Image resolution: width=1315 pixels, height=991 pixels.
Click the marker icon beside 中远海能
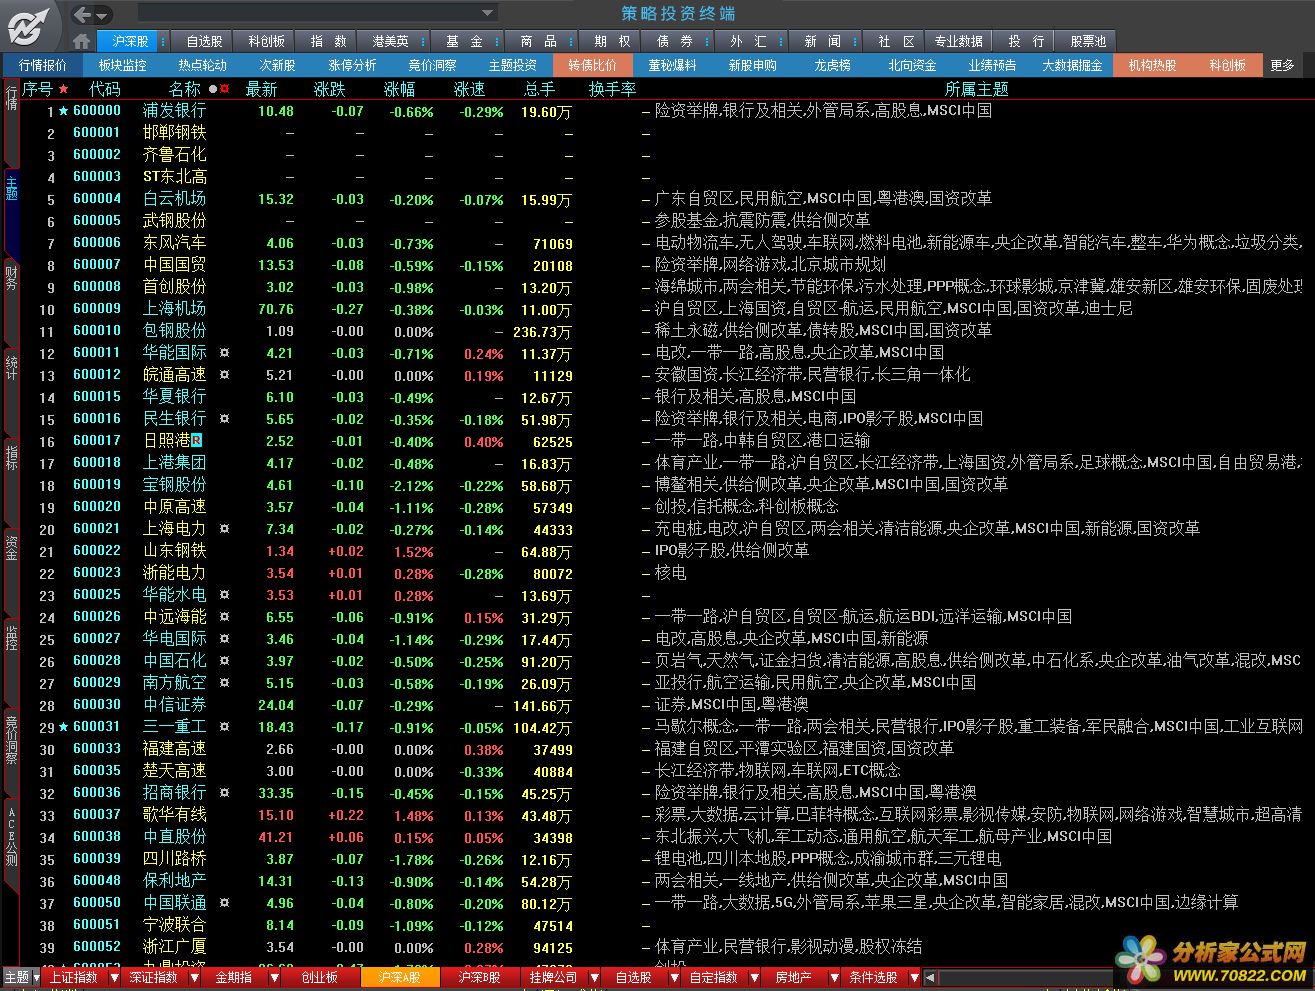click(x=225, y=617)
